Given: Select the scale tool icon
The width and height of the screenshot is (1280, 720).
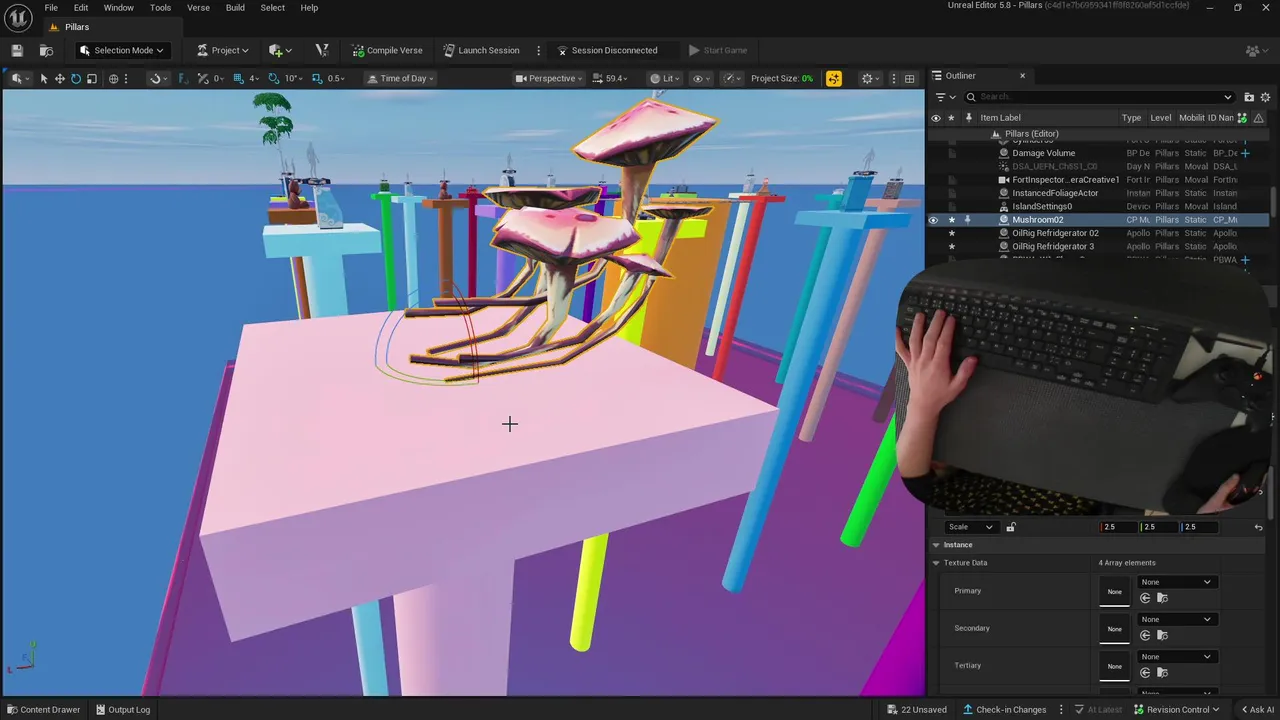Looking at the screenshot, I should pyautogui.click(x=92, y=78).
